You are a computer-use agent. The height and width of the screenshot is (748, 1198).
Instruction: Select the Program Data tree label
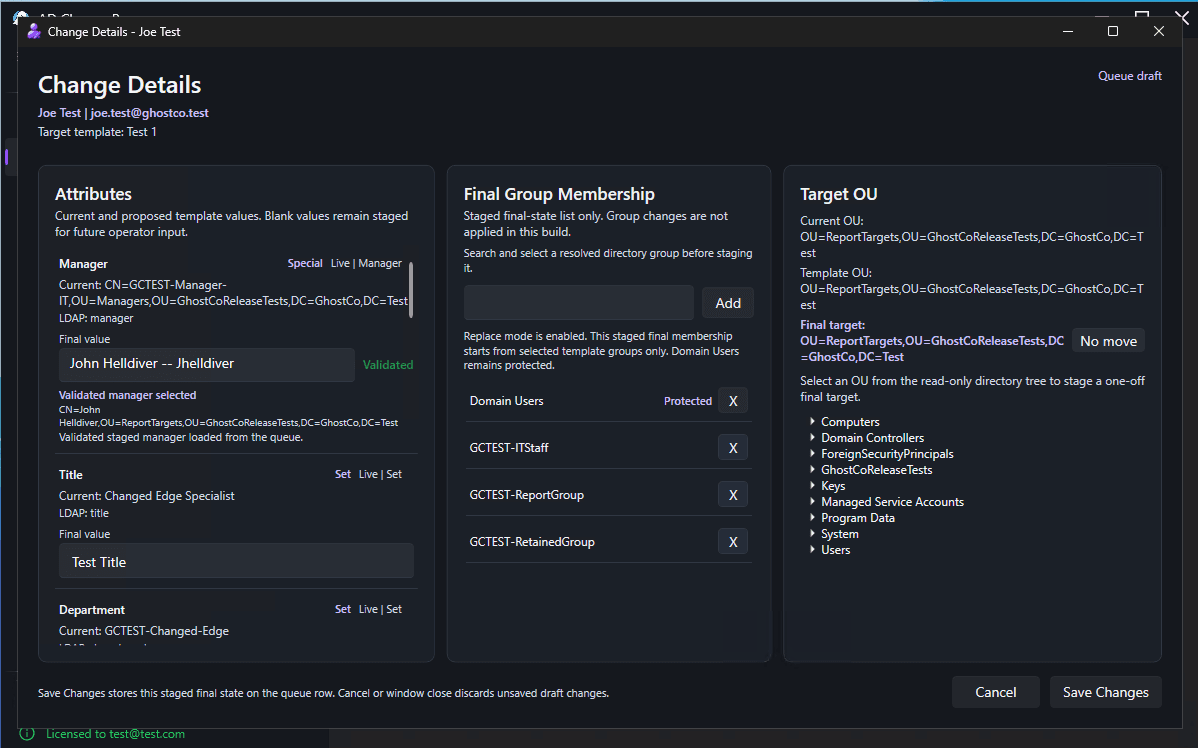(x=857, y=518)
